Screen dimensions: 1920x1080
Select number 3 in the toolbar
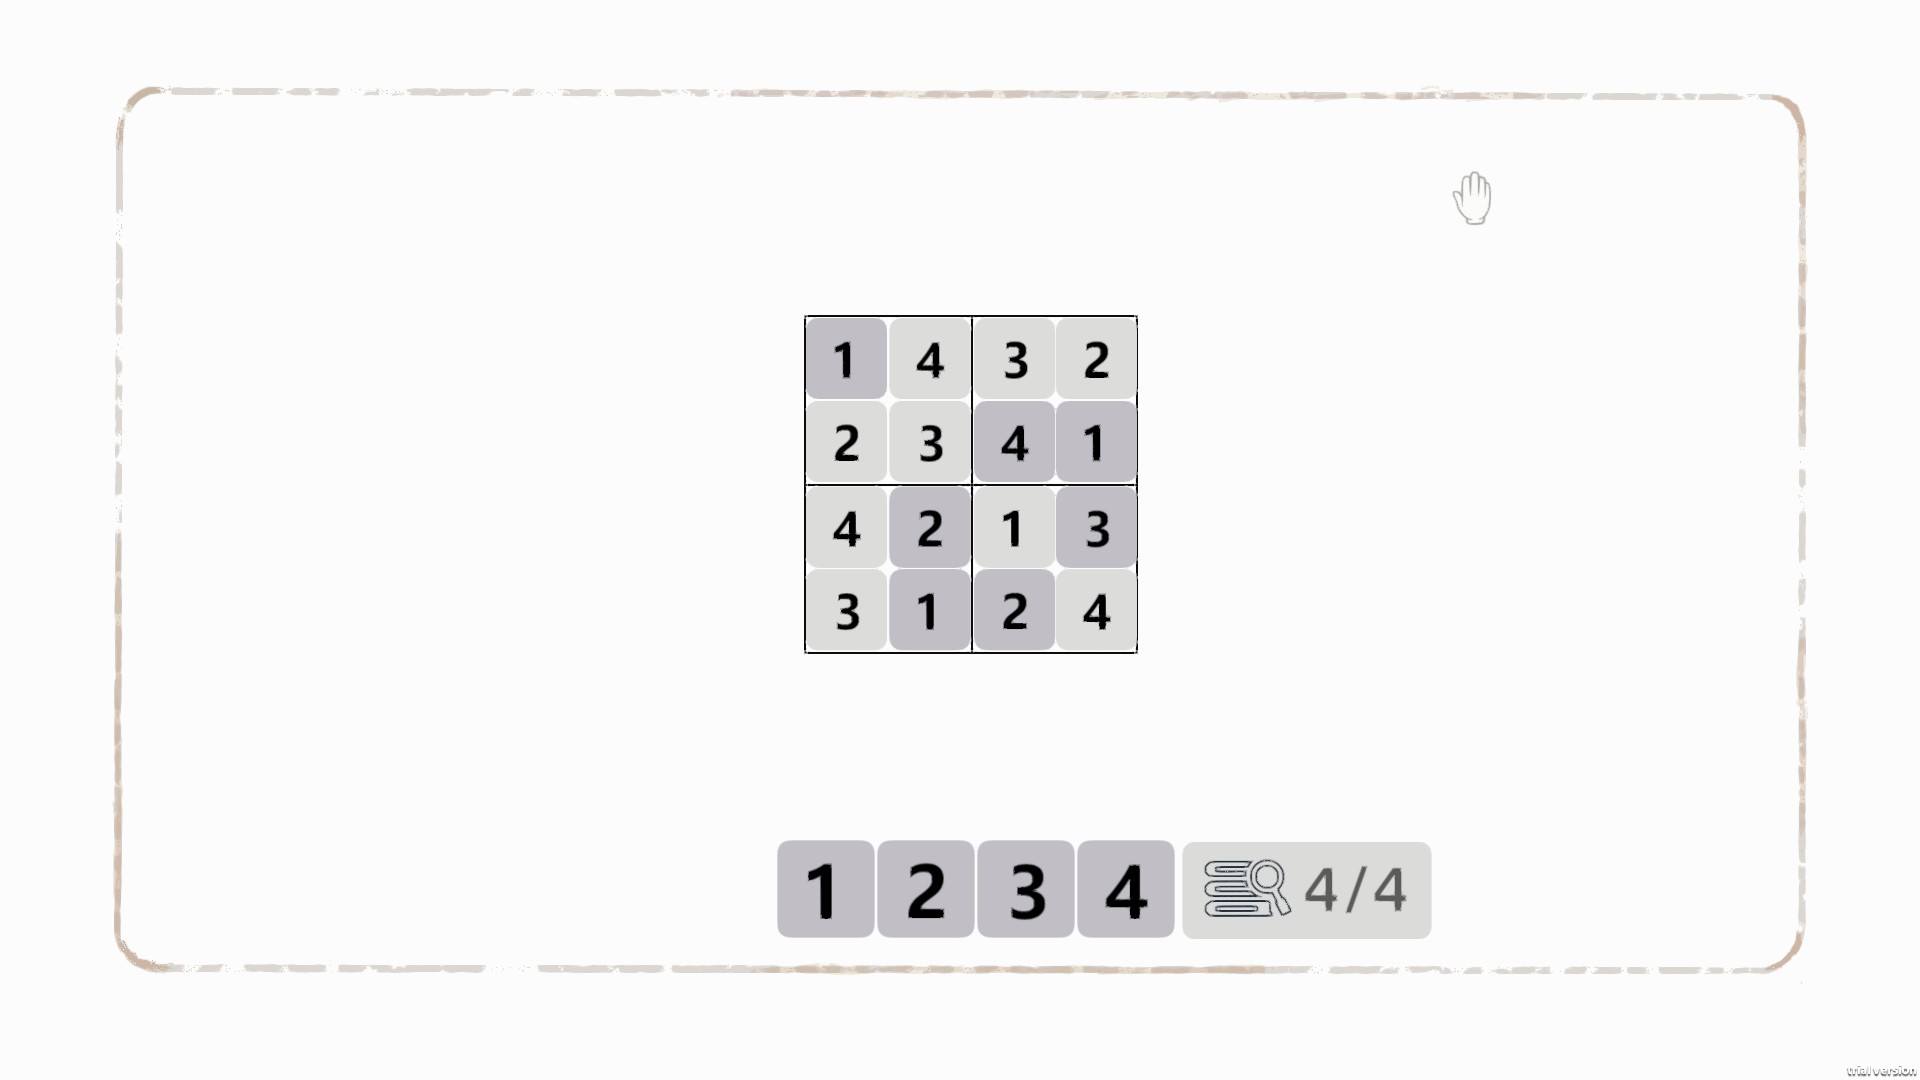pos(1025,890)
